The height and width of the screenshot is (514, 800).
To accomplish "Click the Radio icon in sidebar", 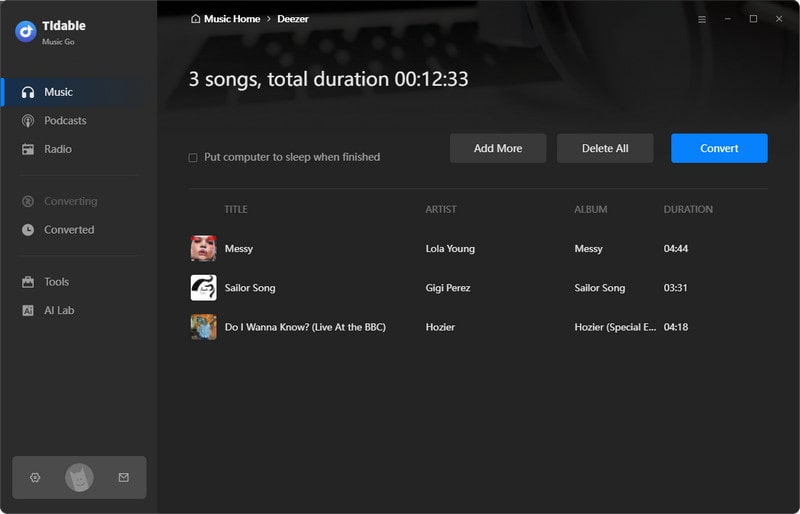I will (28, 150).
